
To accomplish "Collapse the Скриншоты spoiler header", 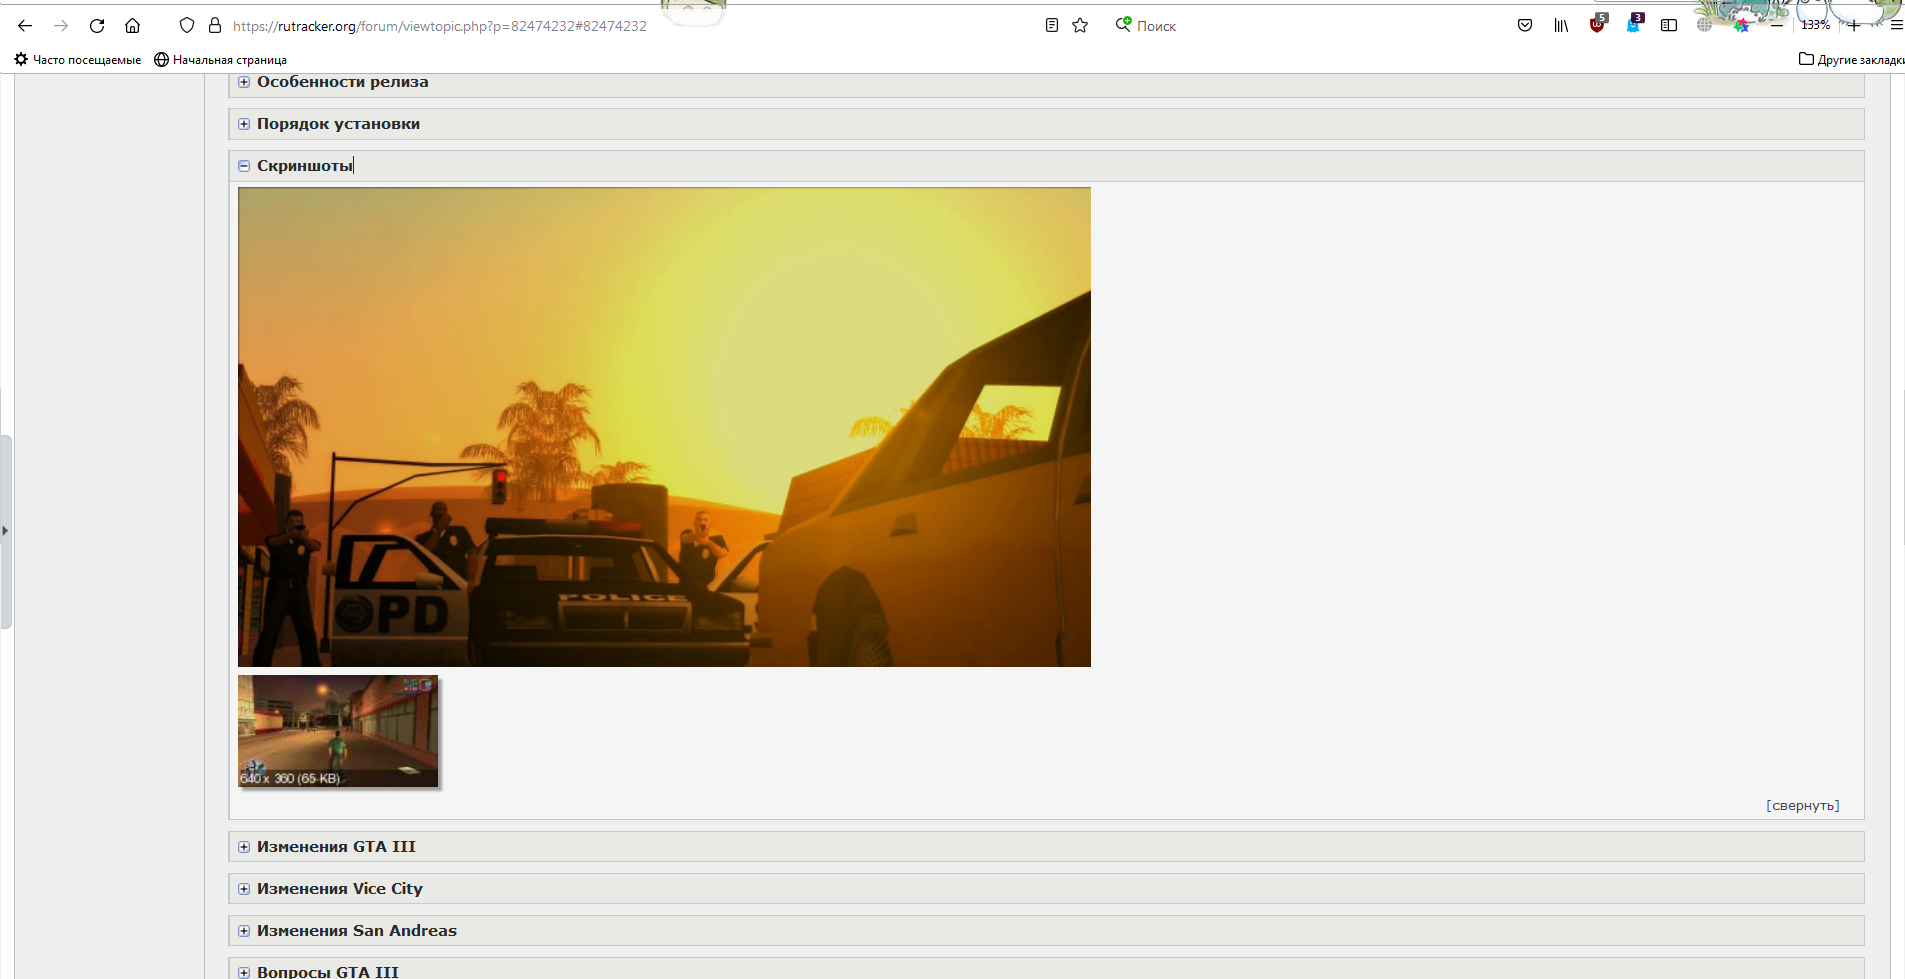I will tap(304, 166).
